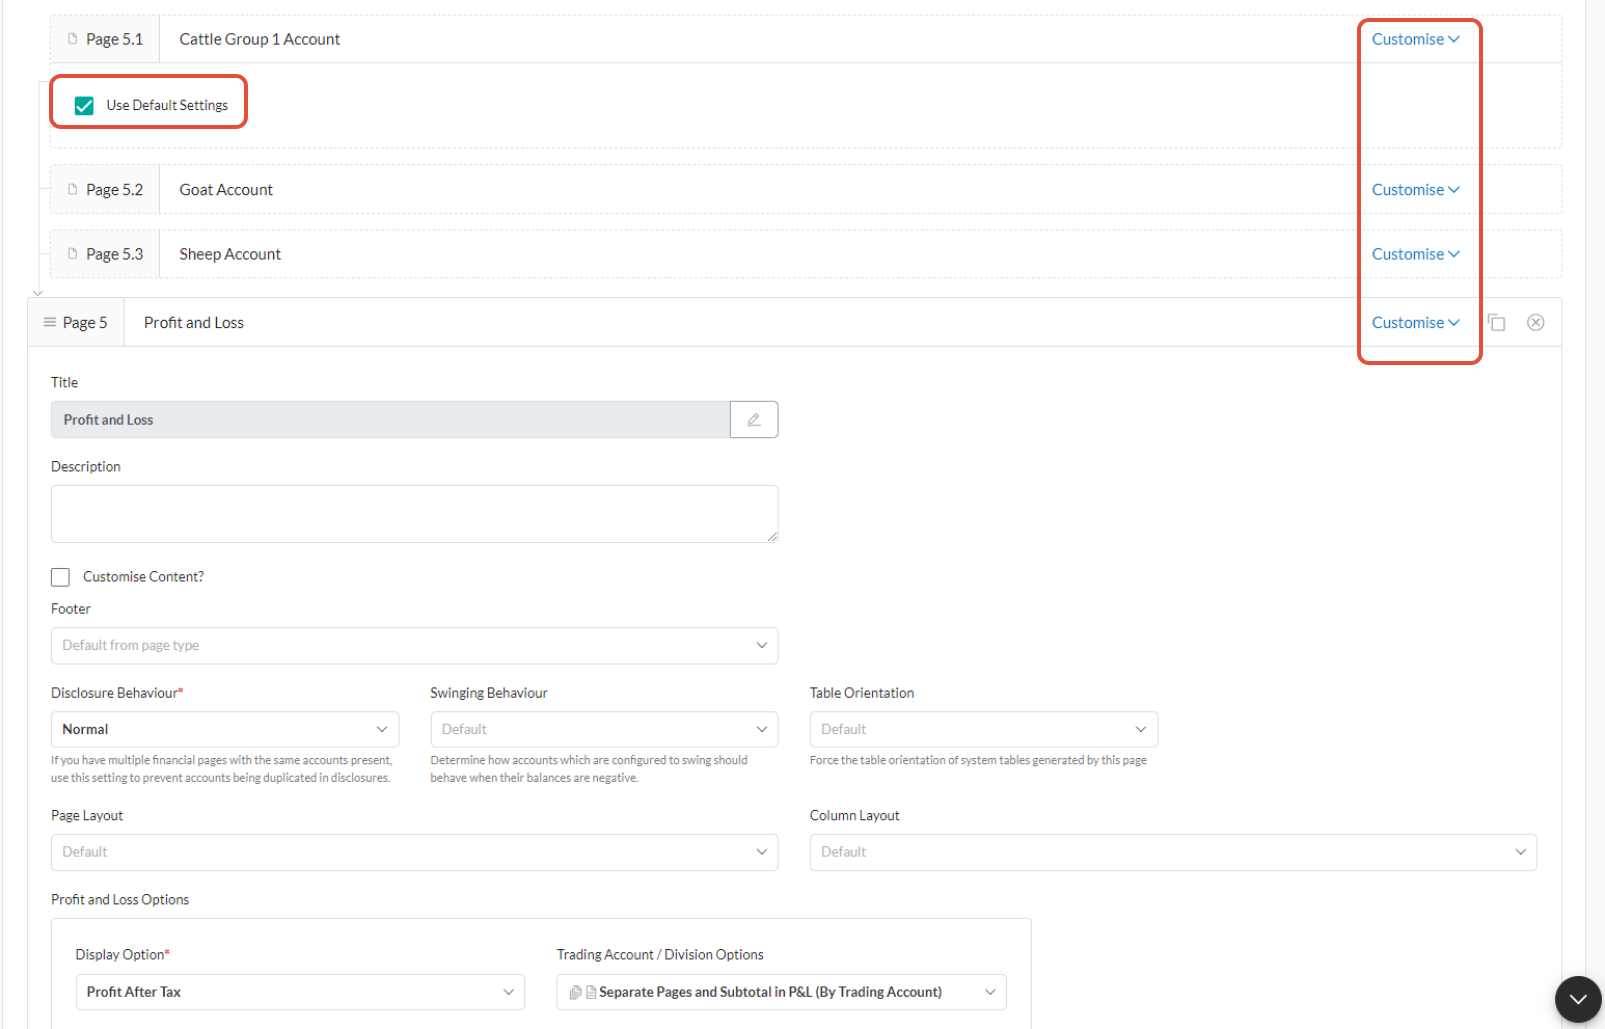Viewport: 1605px width, 1029px height.
Task: Click the Page 5 label
Action: click(85, 322)
